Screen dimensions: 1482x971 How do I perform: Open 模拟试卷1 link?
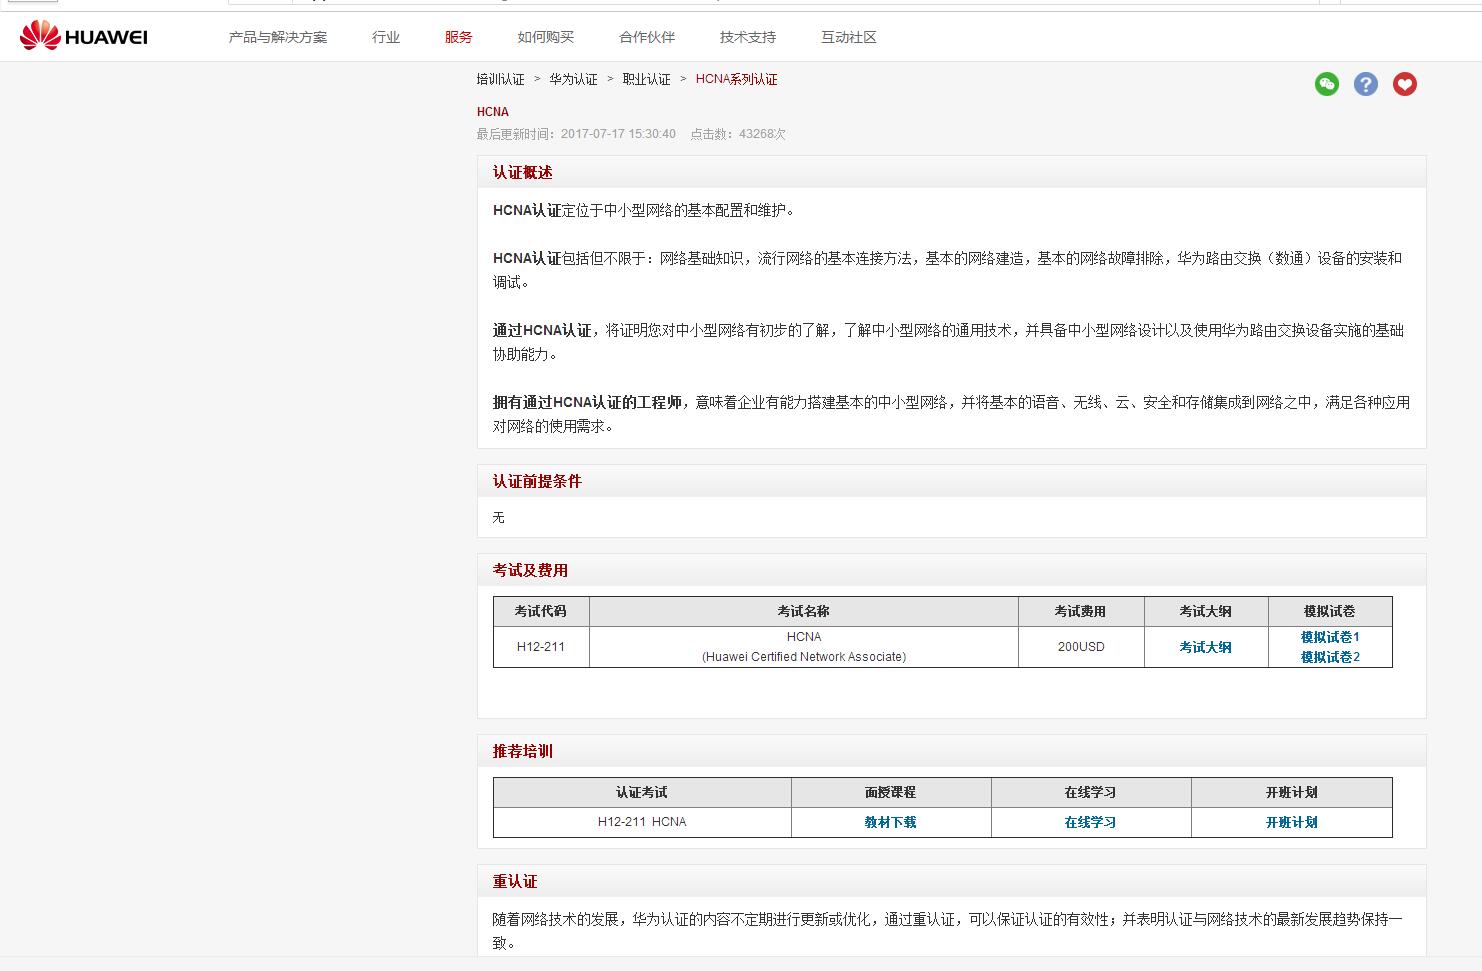(1330, 637)
